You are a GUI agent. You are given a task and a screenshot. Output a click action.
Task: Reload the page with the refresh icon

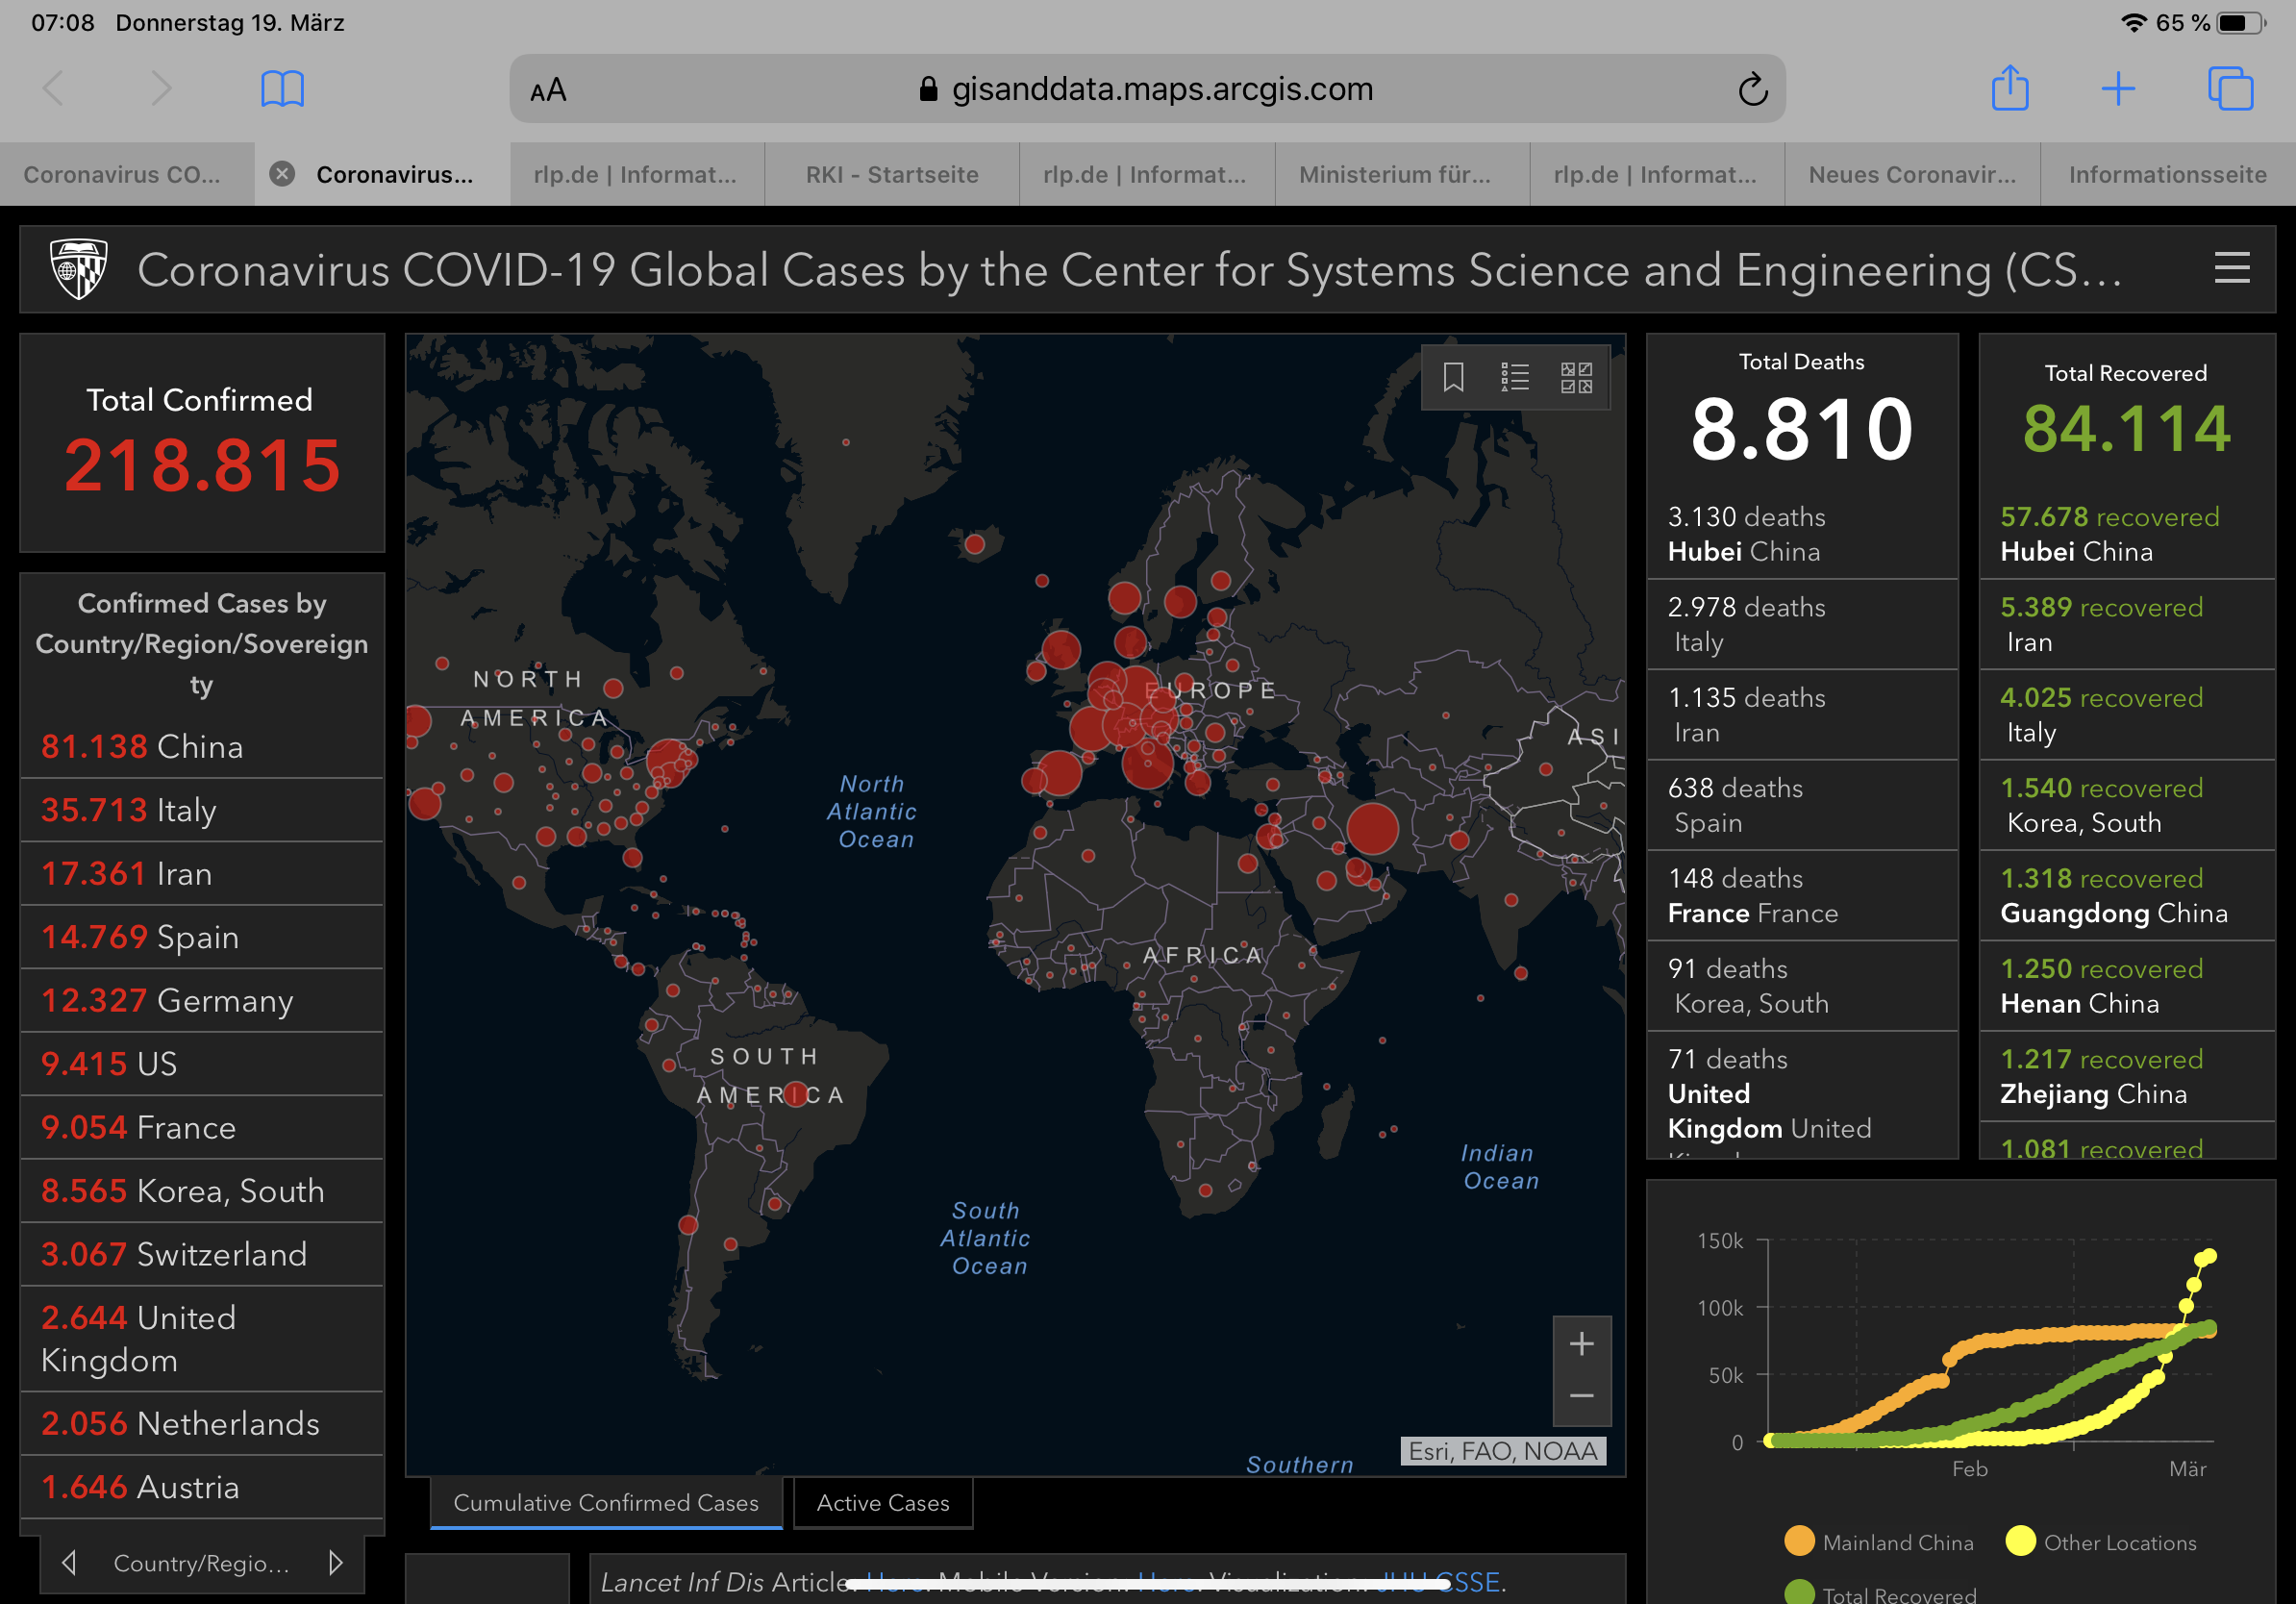1752,89
